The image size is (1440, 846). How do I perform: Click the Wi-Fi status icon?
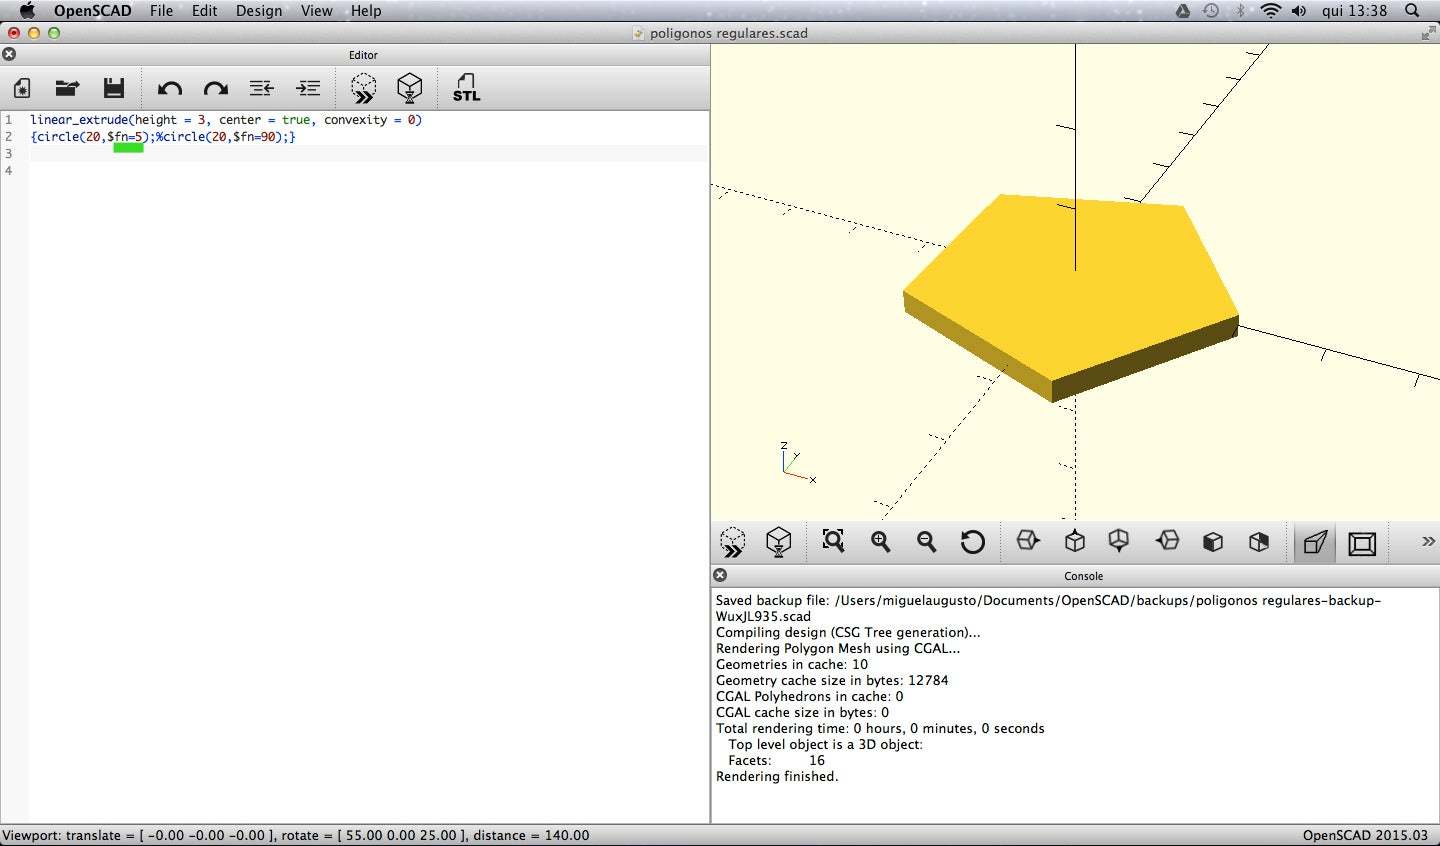[x=1270, y=11]
